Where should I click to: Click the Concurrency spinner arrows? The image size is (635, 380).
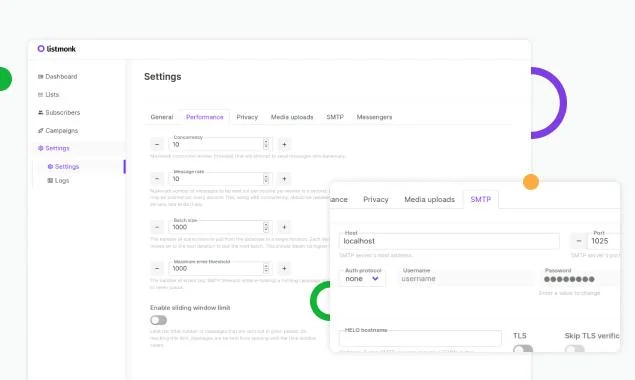click(266, 144)
